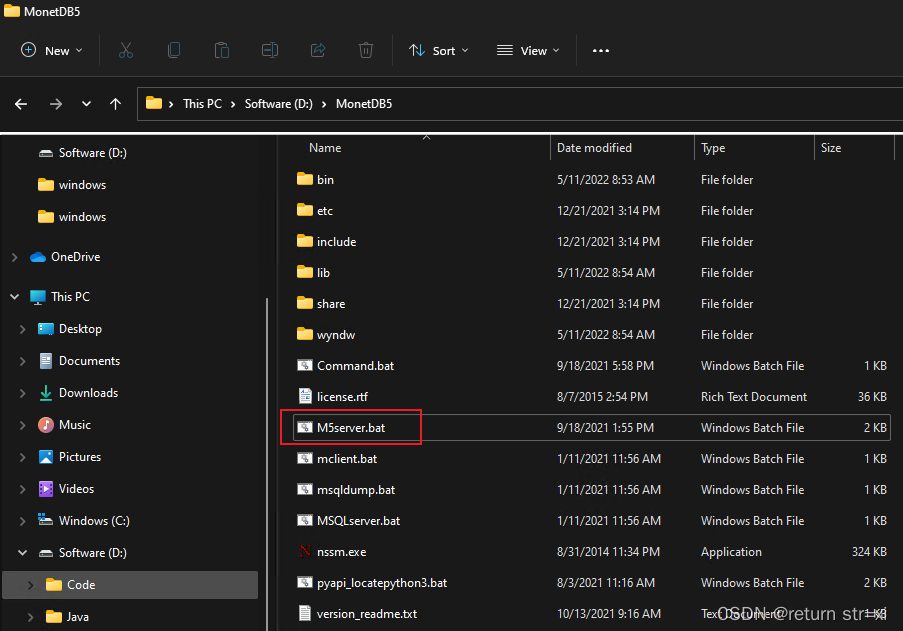Open Pictures in navigation pane
903x631 pixels.
(79, 457)
